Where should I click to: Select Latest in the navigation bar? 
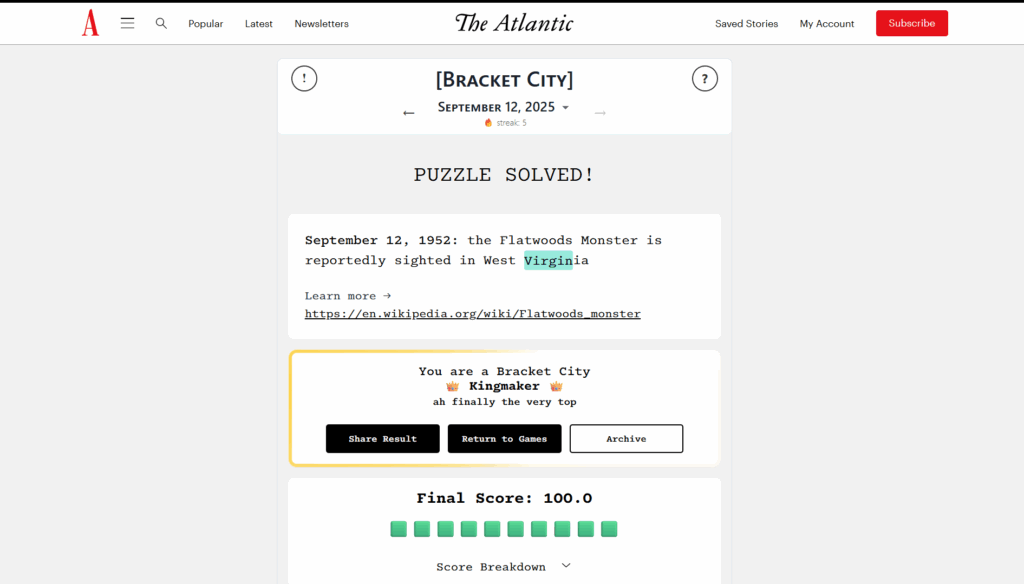pyautogui.click(x=258, y=23)
